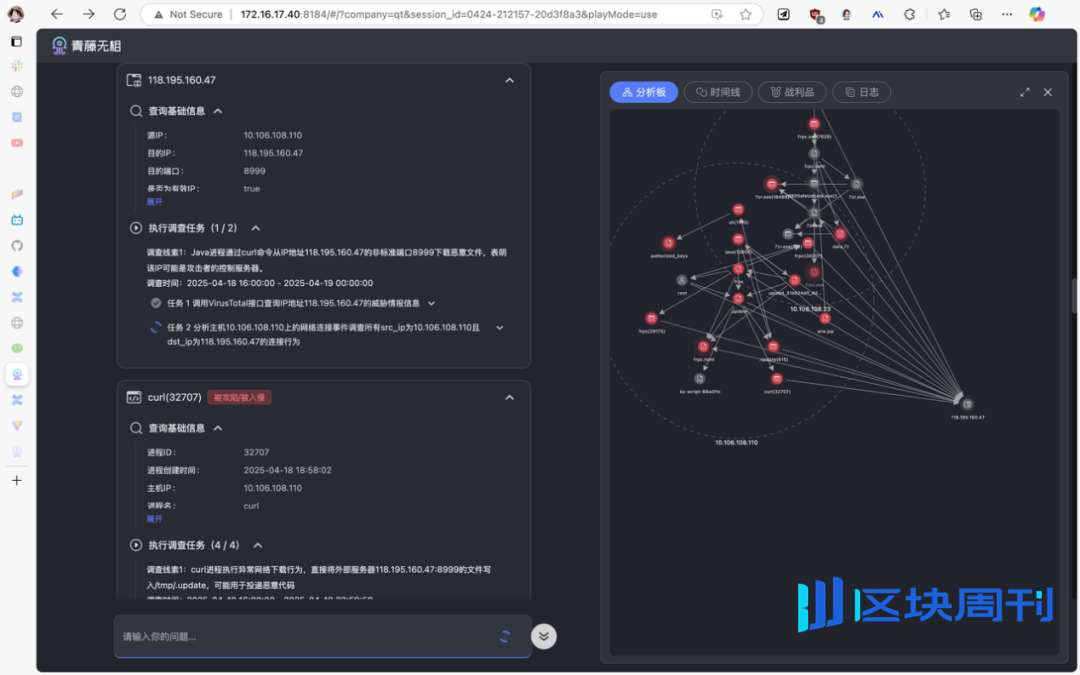Open the 战利品 tab
Screen dimensions: 1080x675
[x=792, y=92]
